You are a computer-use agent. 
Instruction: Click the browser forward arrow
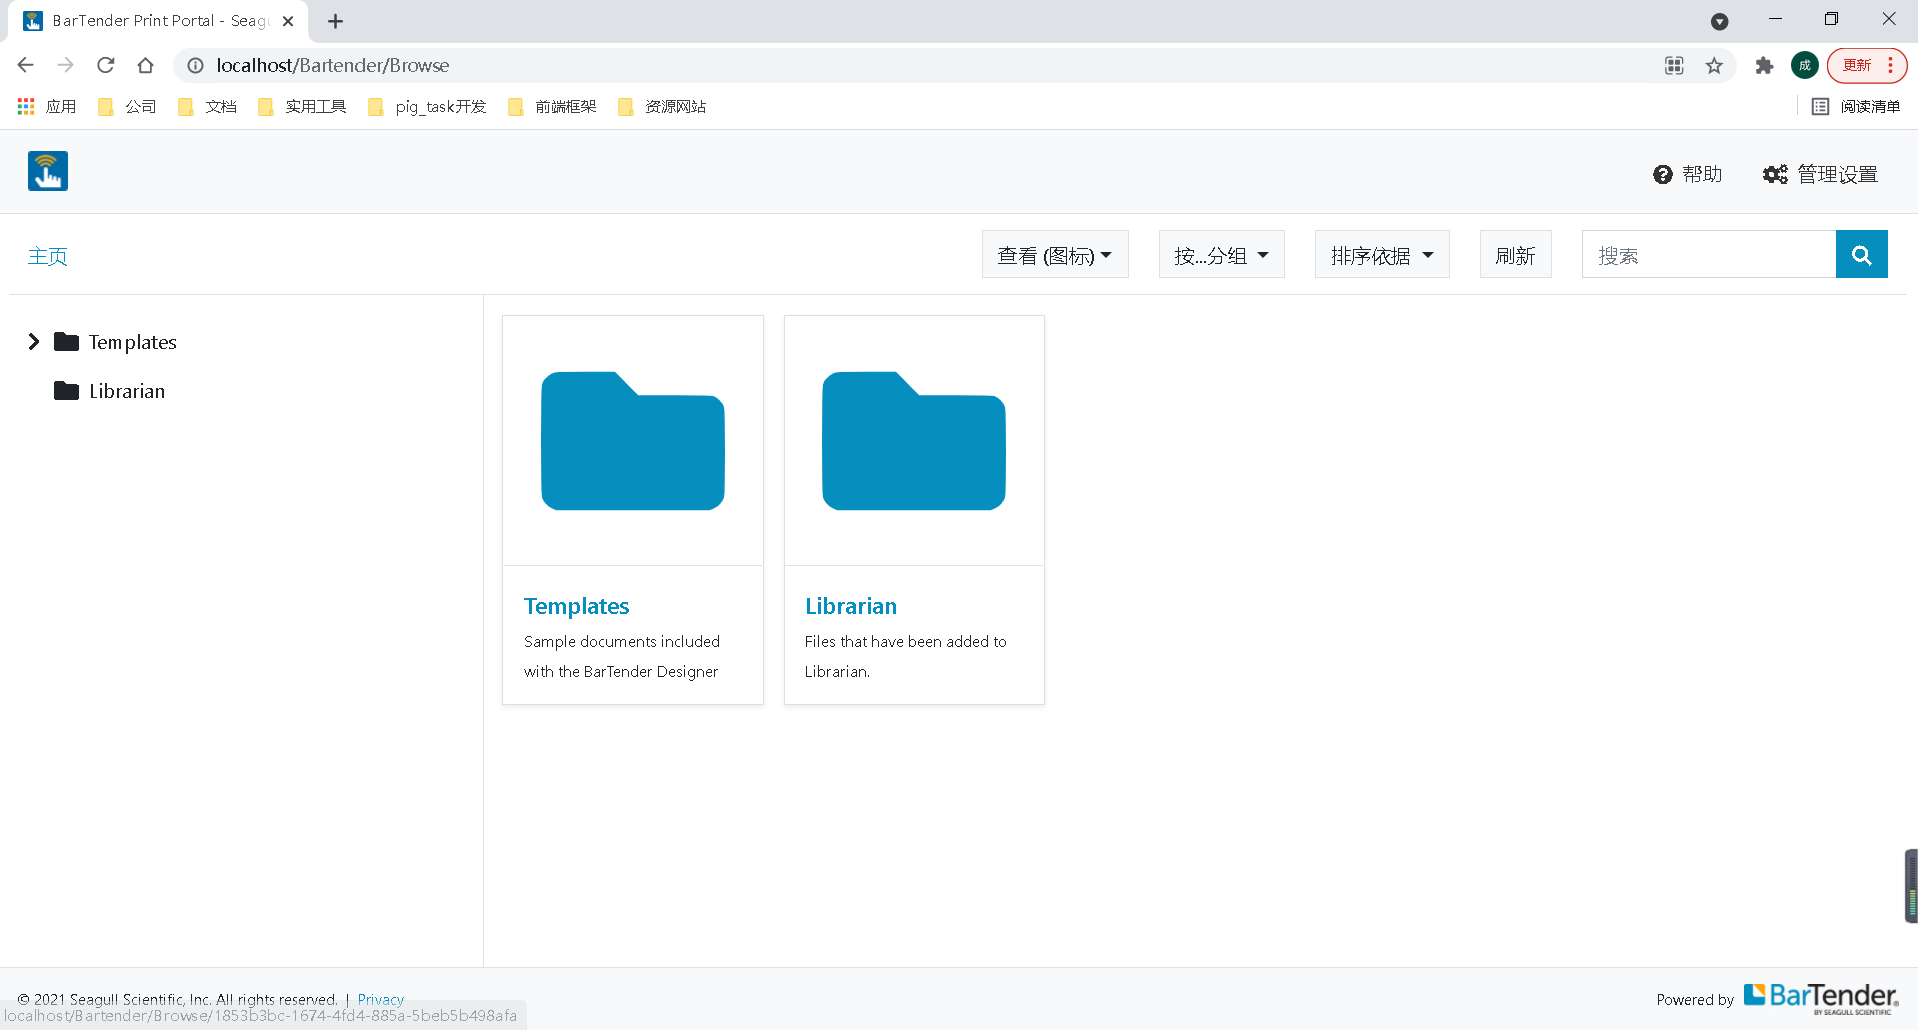pyautogui.click(x=66, y=65)
